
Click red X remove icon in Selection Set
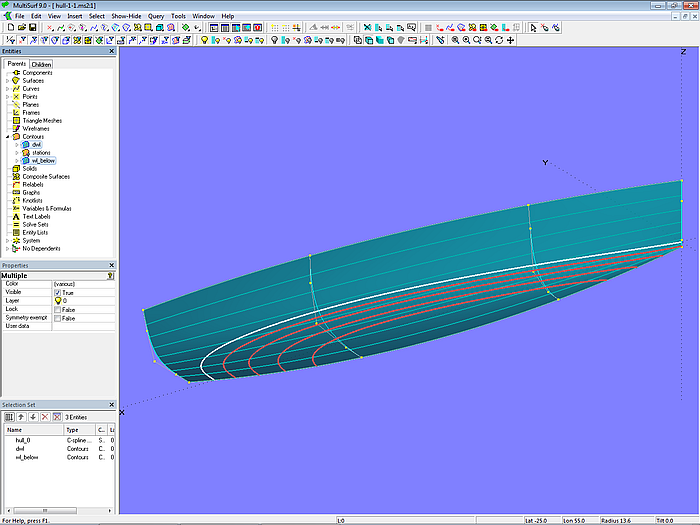[x=45, y=416]
